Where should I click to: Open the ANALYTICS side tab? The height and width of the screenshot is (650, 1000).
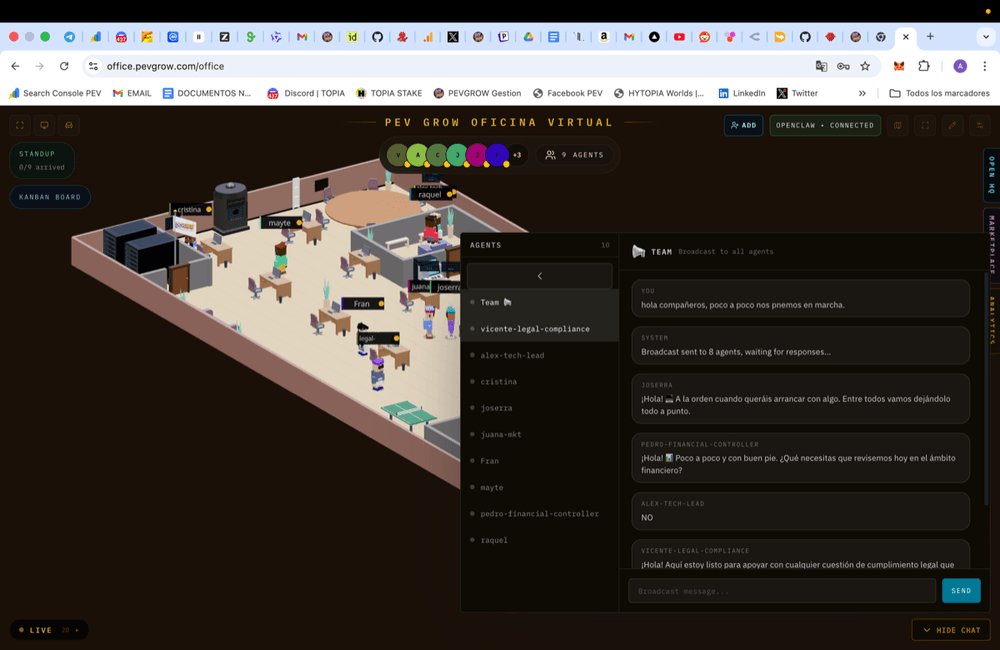(x=992, y=320)
